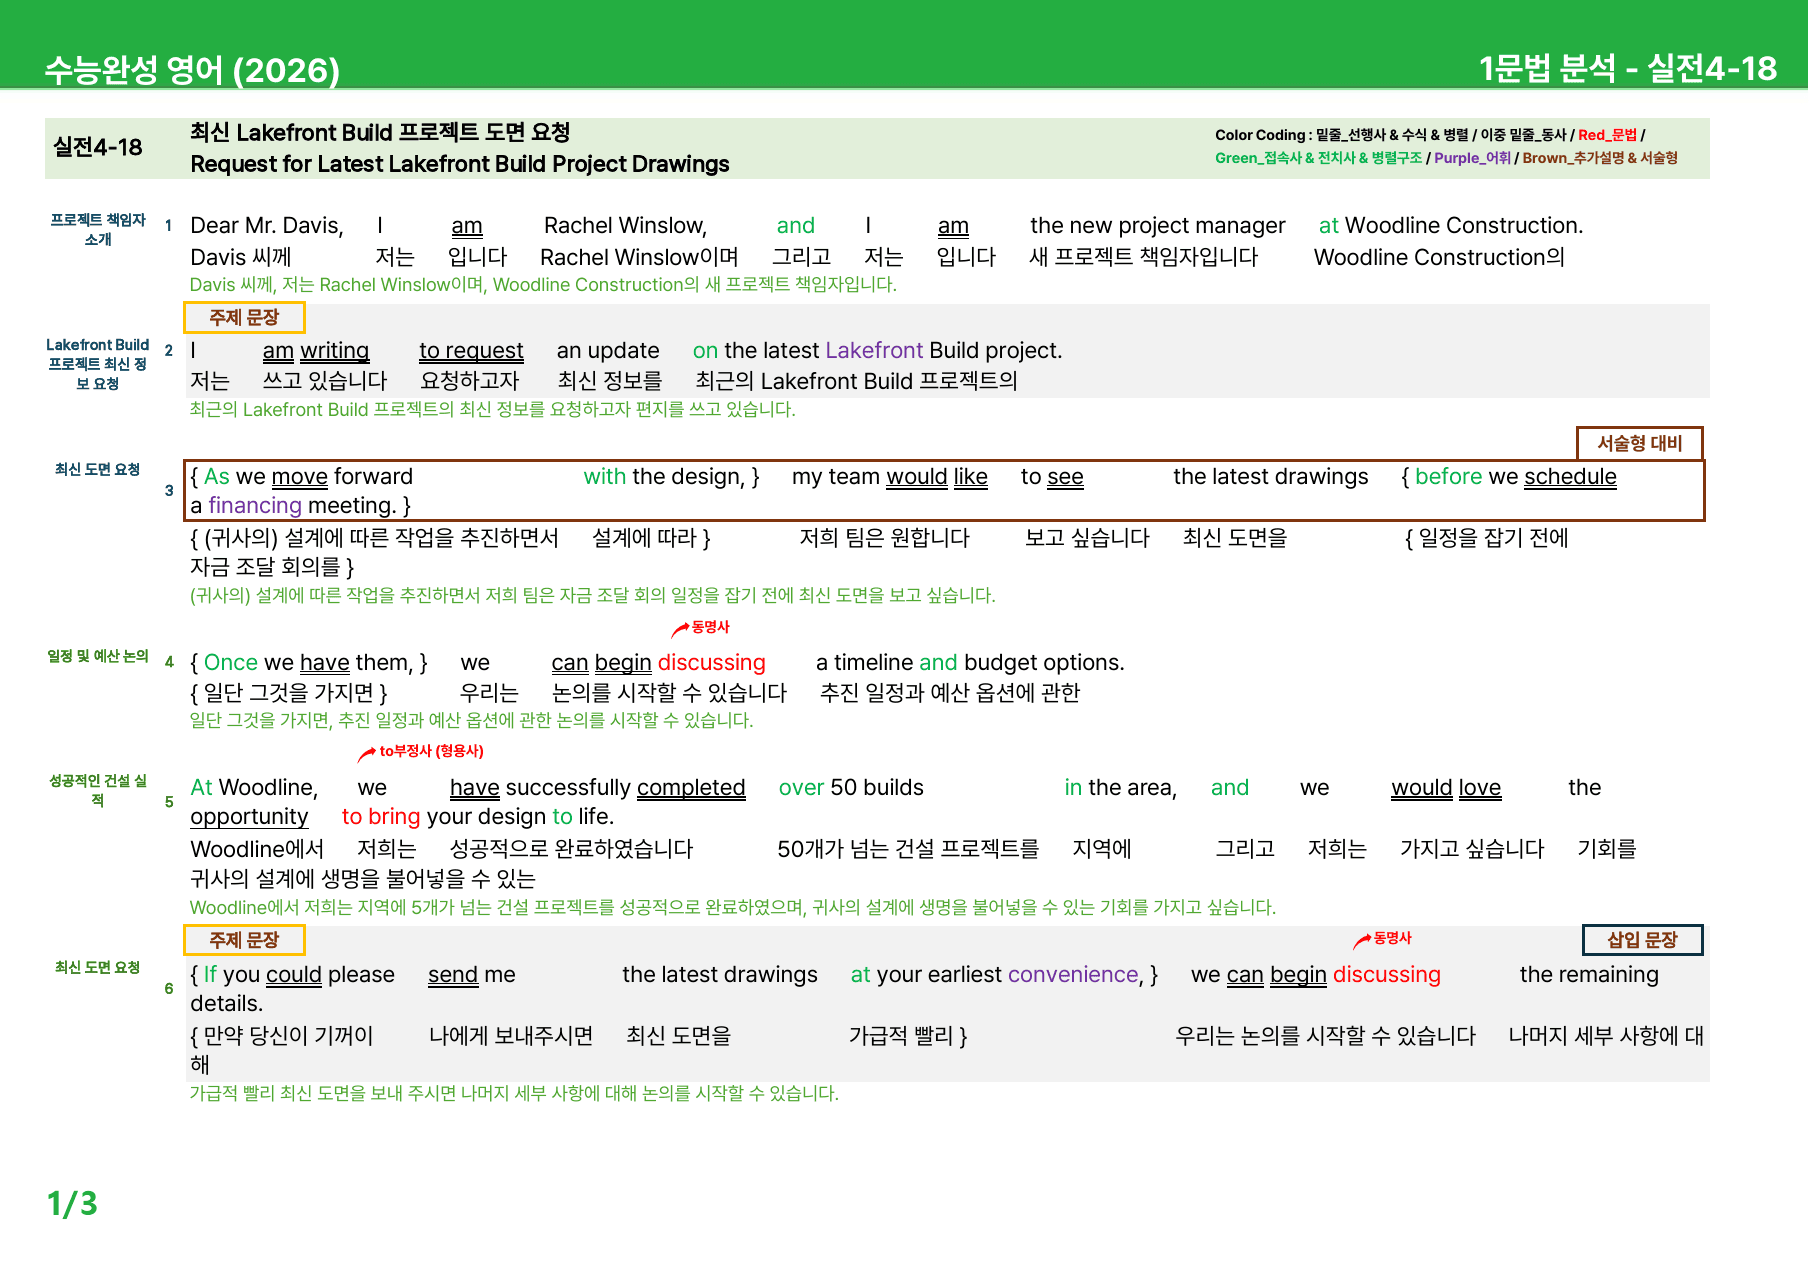Click Korean gloss 논의를 시작할 수 있습니다 in sentence 4

[x=670, y=693]
